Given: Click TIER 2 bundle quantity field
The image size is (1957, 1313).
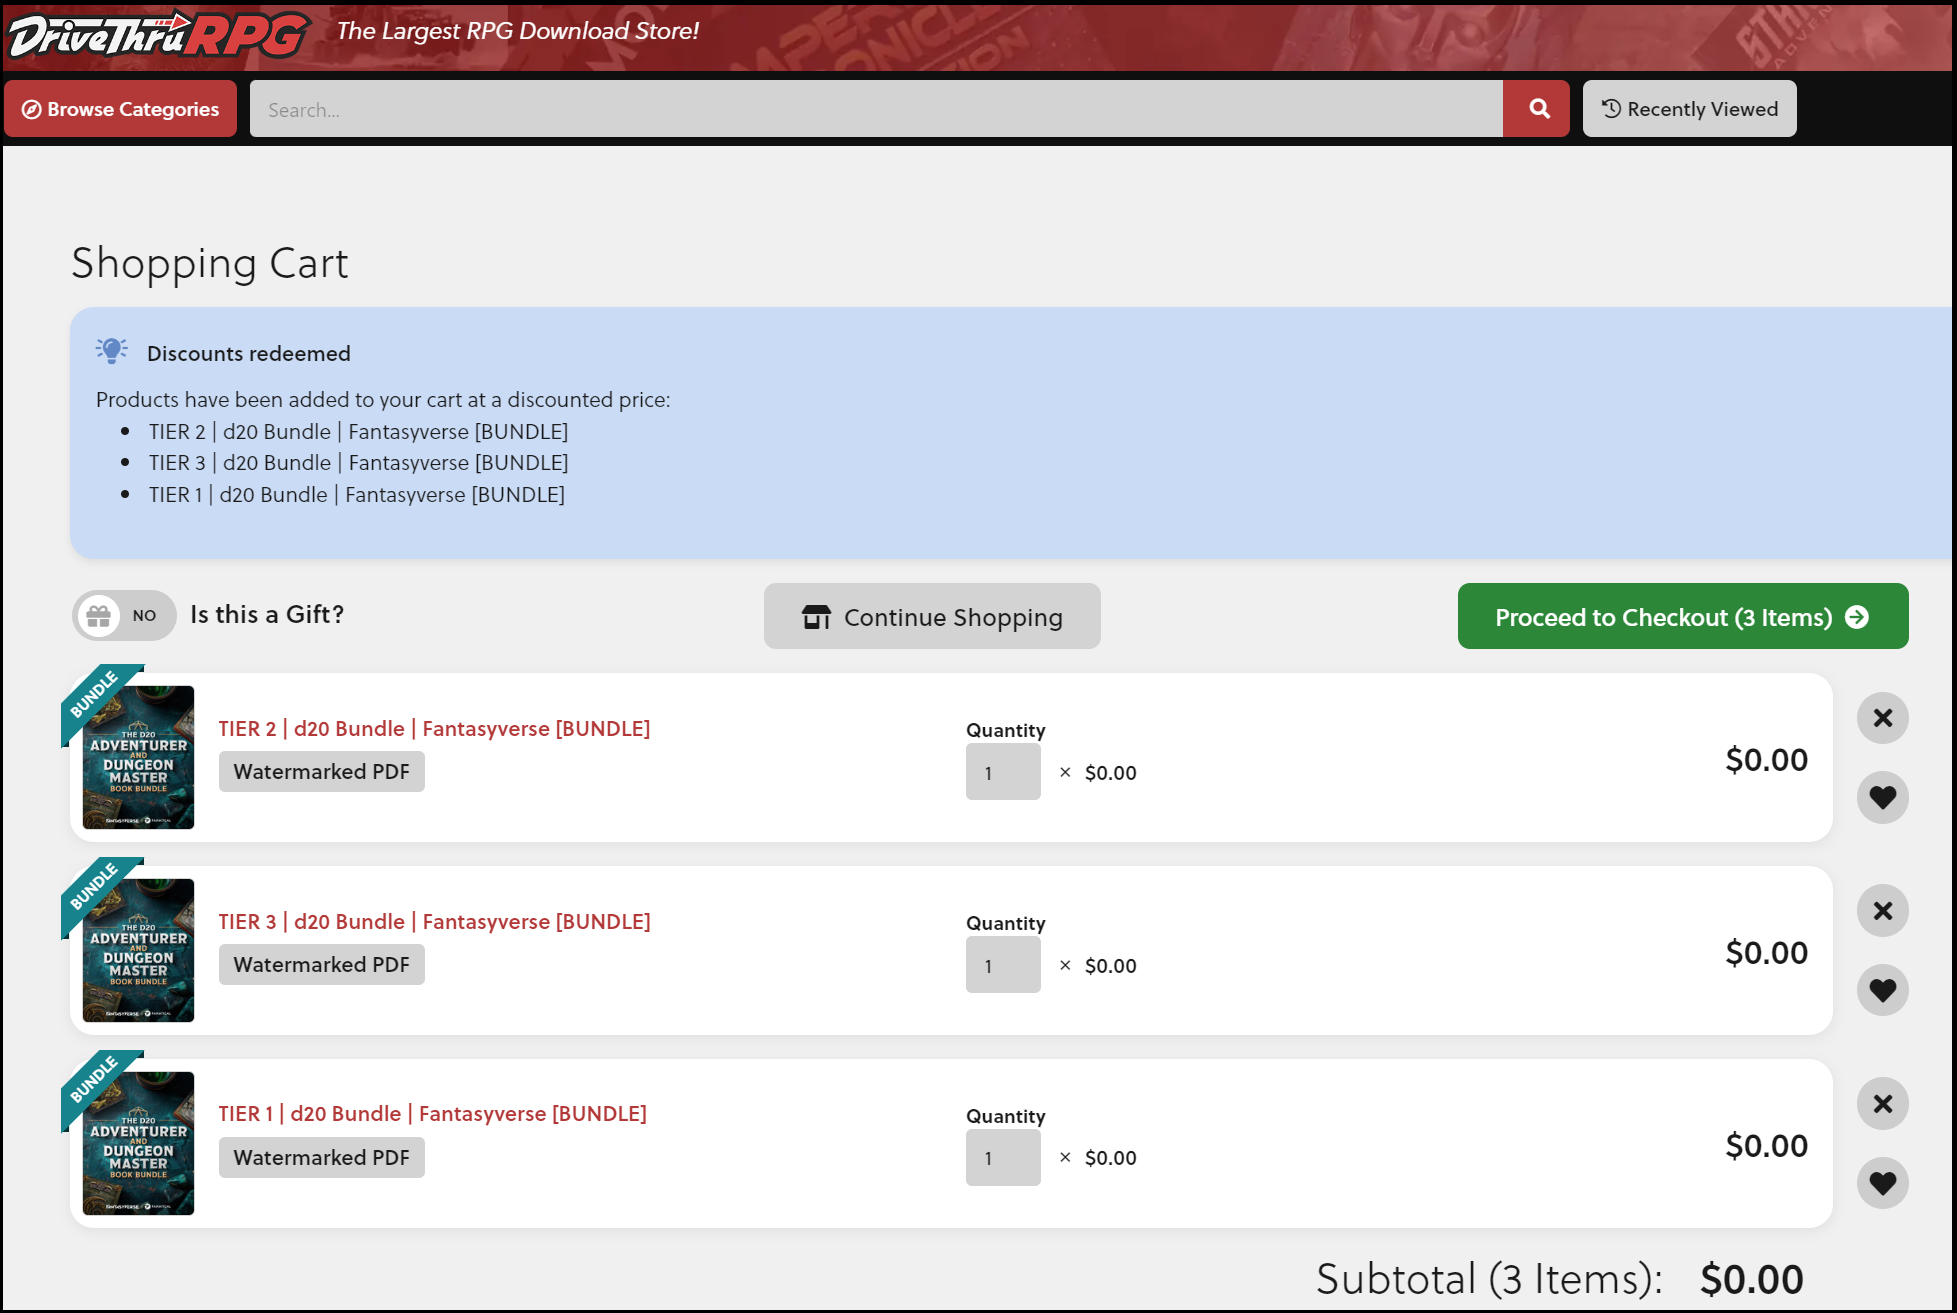Looking at the screenshot, I should click(1002, 772).
